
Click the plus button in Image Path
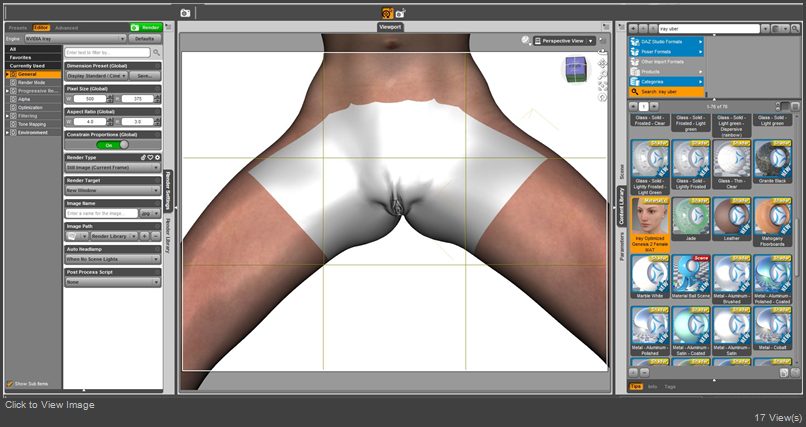[x=144, y=236]
